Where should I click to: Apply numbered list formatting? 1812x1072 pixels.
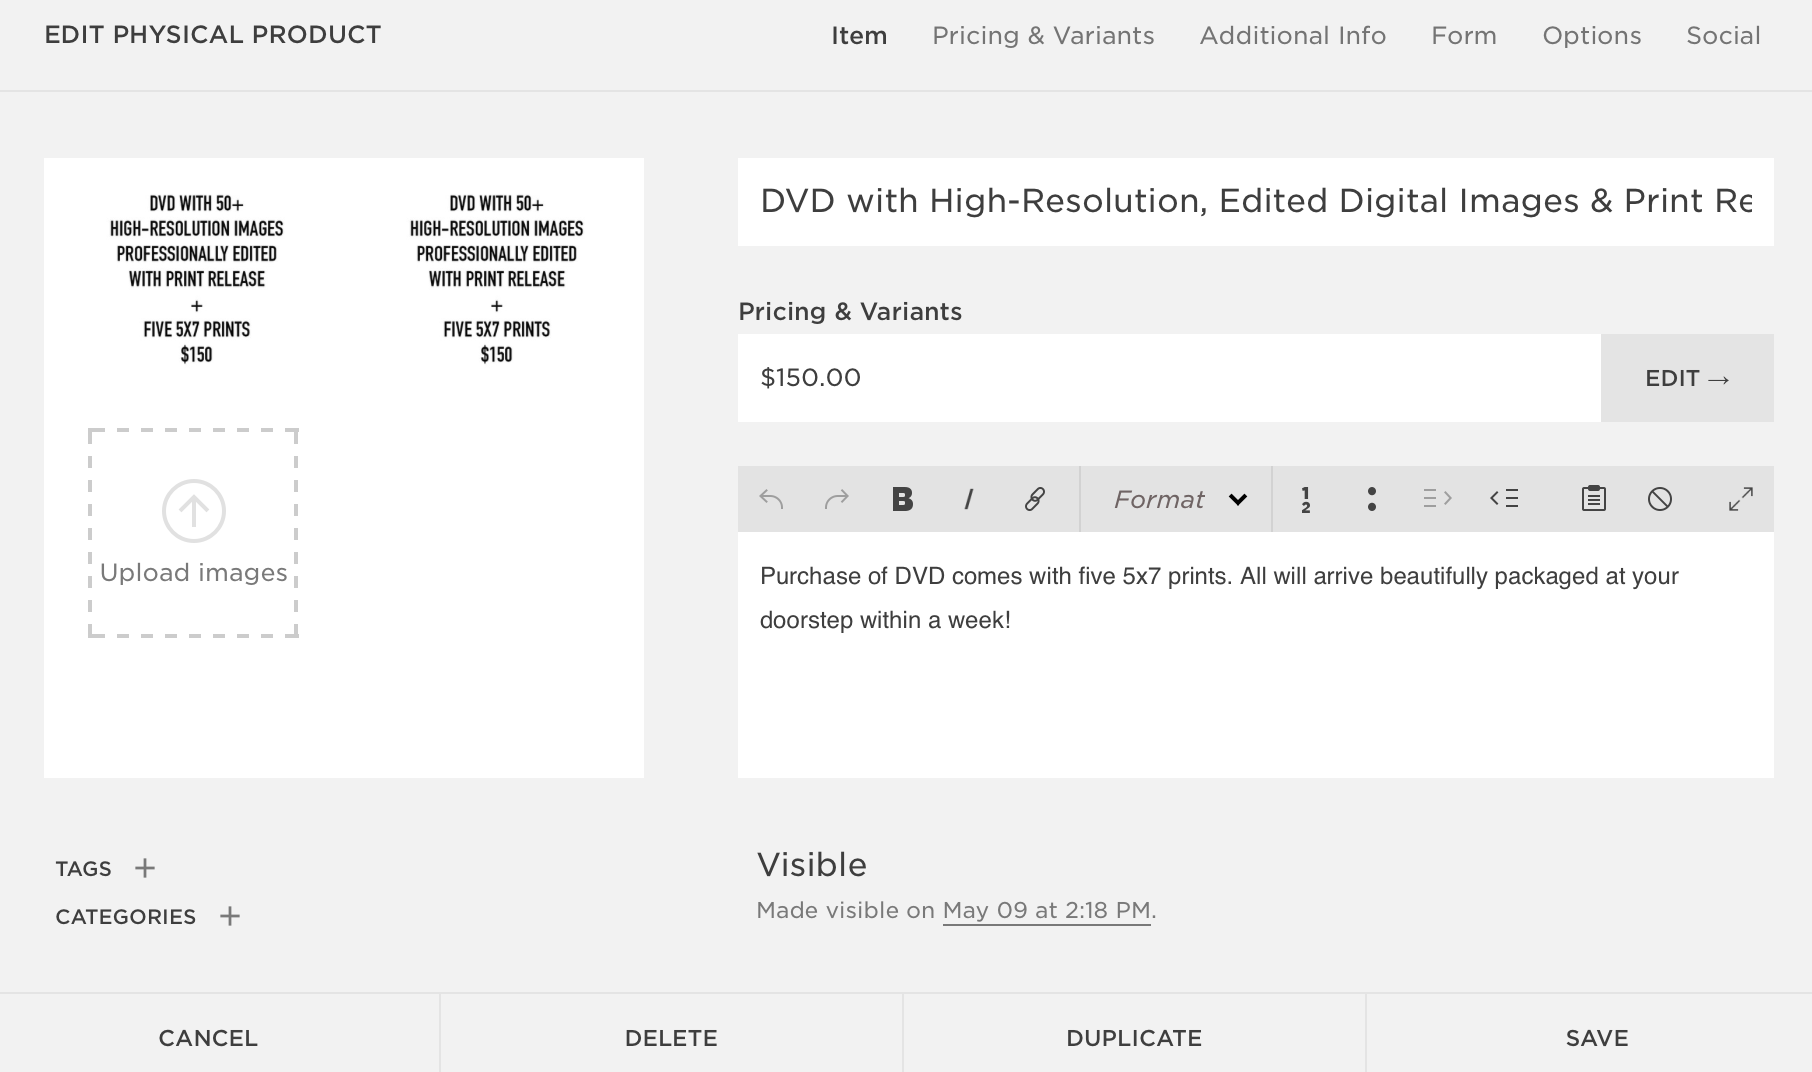[x=1305, y=499]
